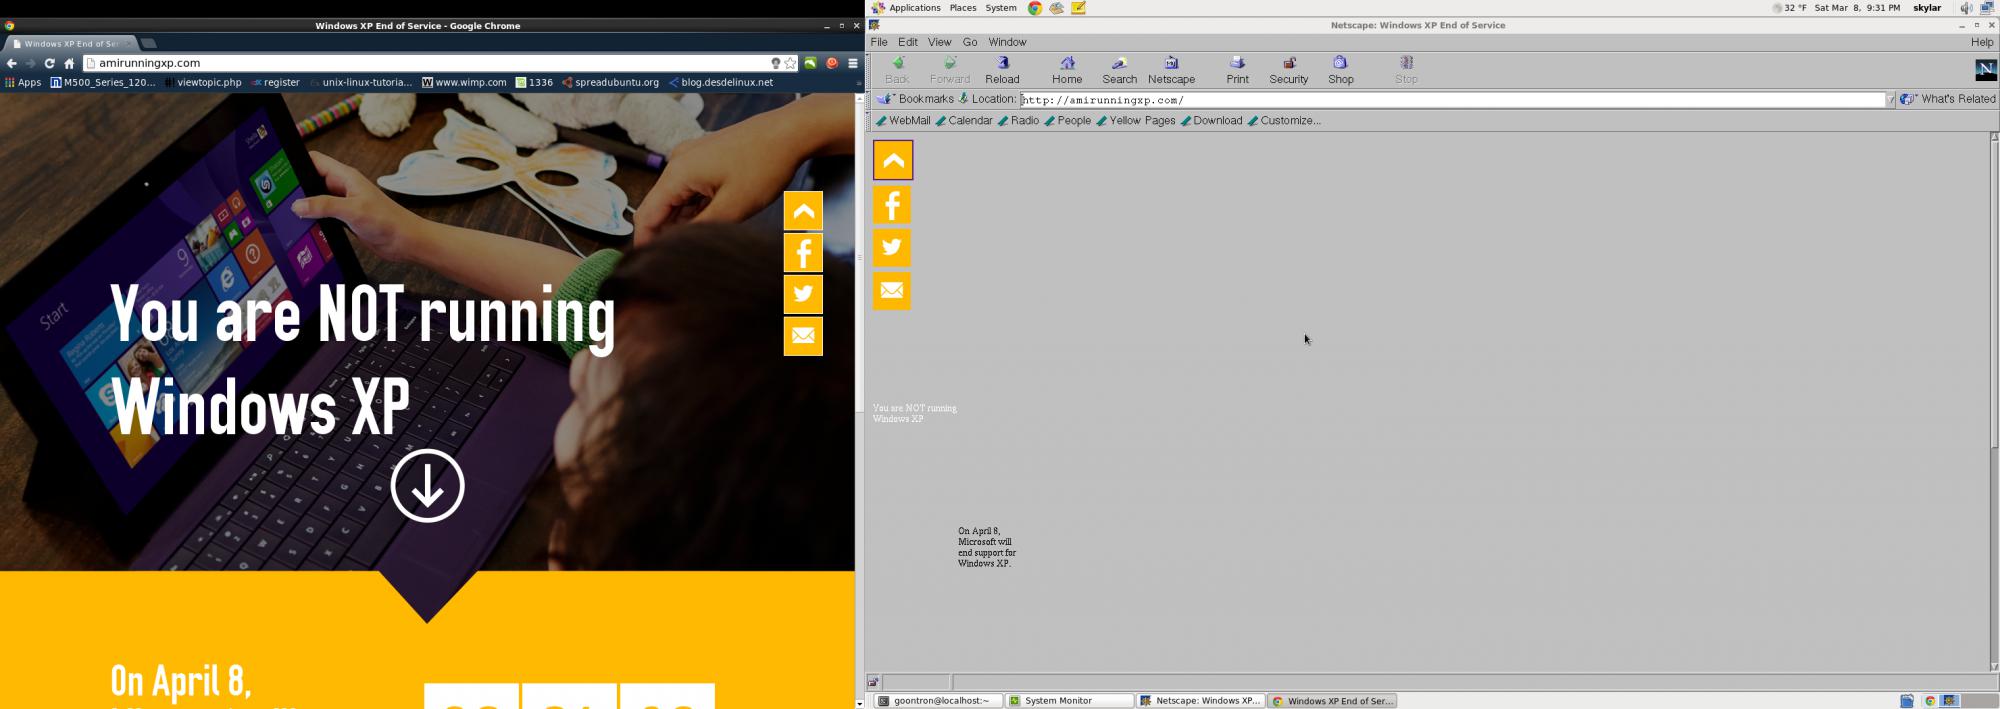Open blog.desdelinux.net bookmark in Chrome
Image resolution: width=2000 pixels, height=709 pixels.
721,83
